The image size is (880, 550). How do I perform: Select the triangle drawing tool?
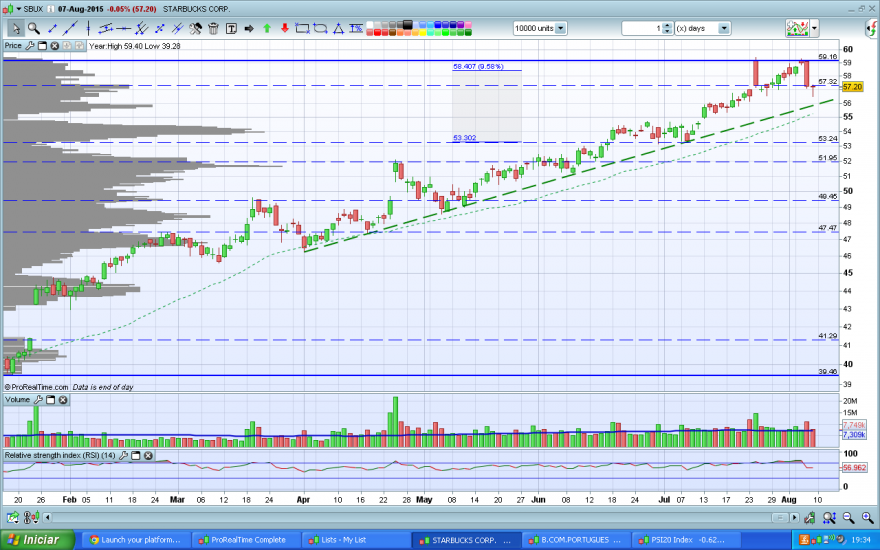coord(338,28)
